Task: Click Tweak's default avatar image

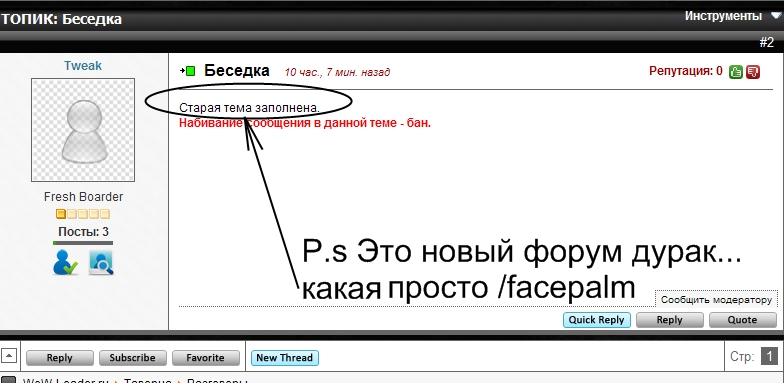Action: point(83,130)
